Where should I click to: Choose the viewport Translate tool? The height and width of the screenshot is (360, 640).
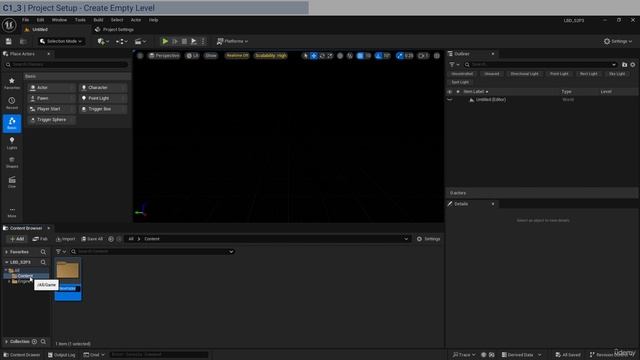[x=313, y=56]
